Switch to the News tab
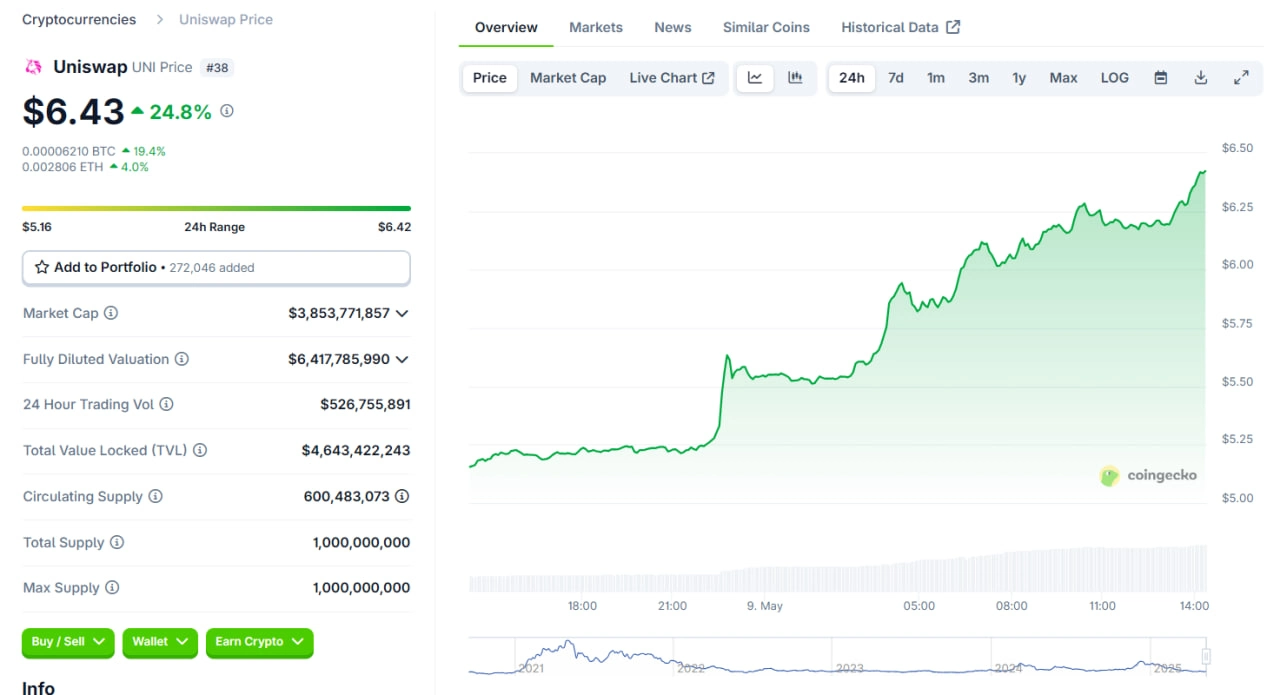 coord(673,27)
